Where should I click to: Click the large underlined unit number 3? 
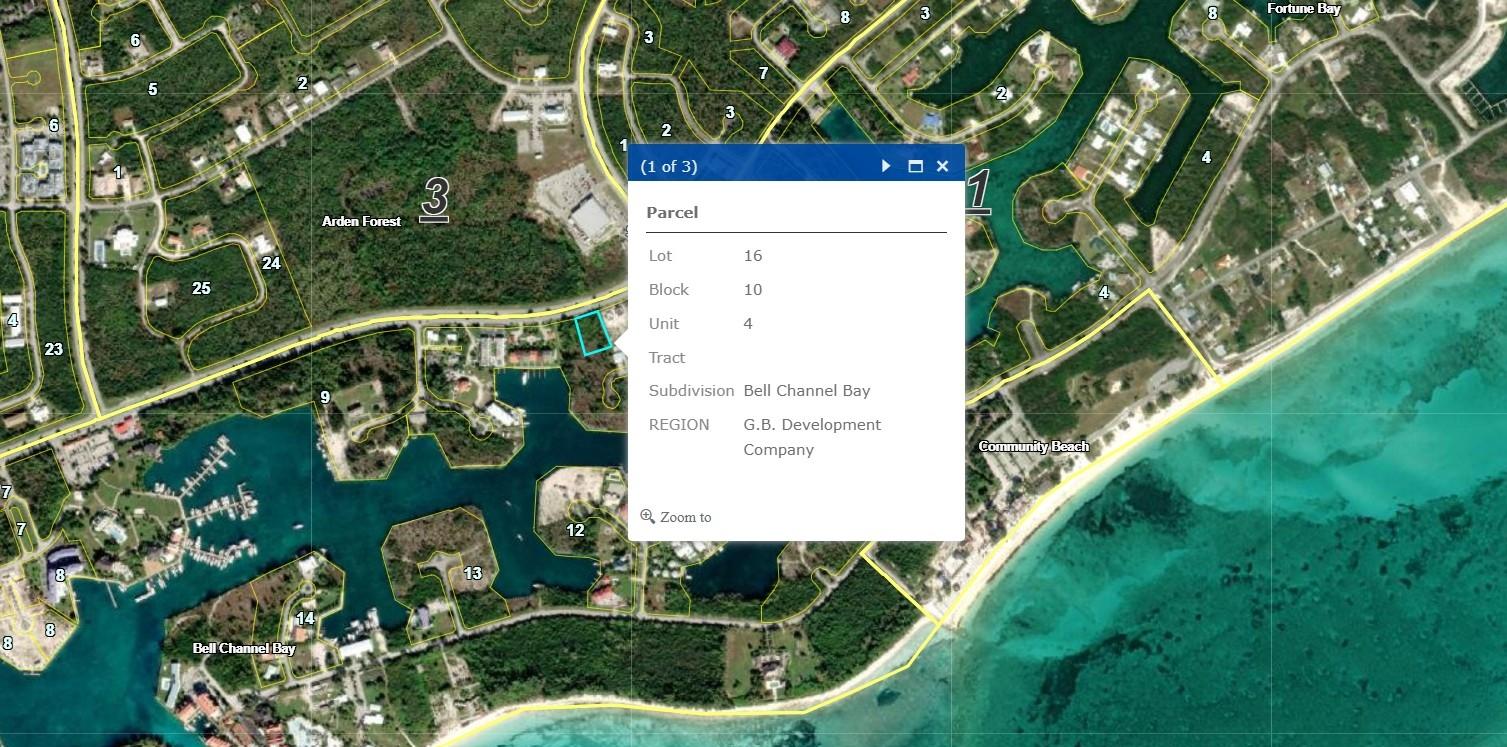(434, 198)
